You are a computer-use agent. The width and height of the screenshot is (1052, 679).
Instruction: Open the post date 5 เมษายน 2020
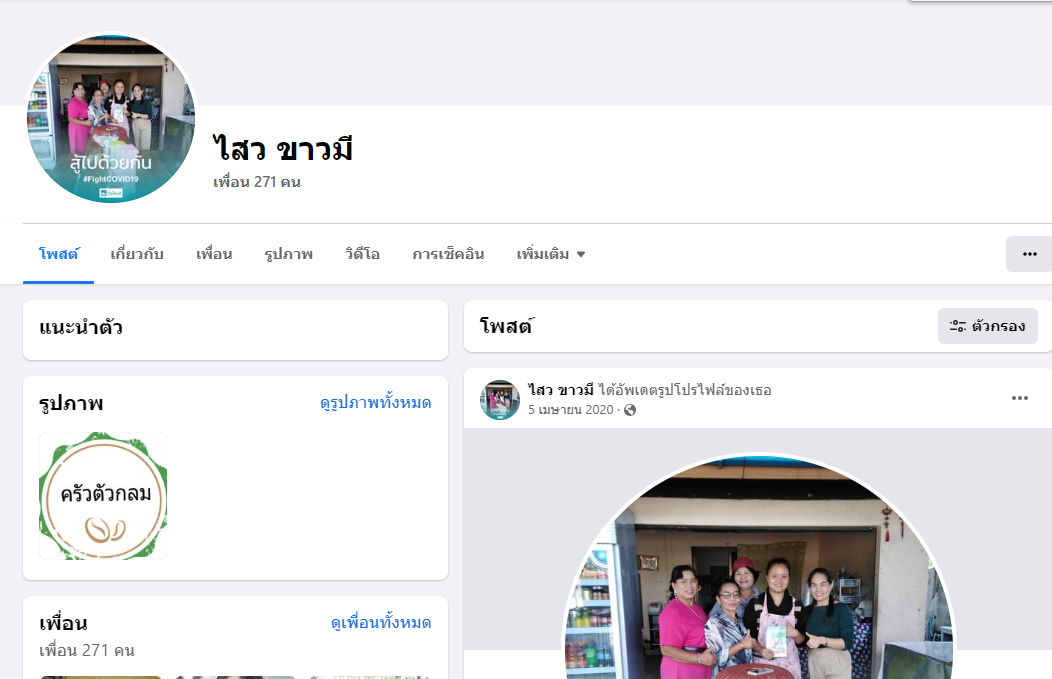570,410
